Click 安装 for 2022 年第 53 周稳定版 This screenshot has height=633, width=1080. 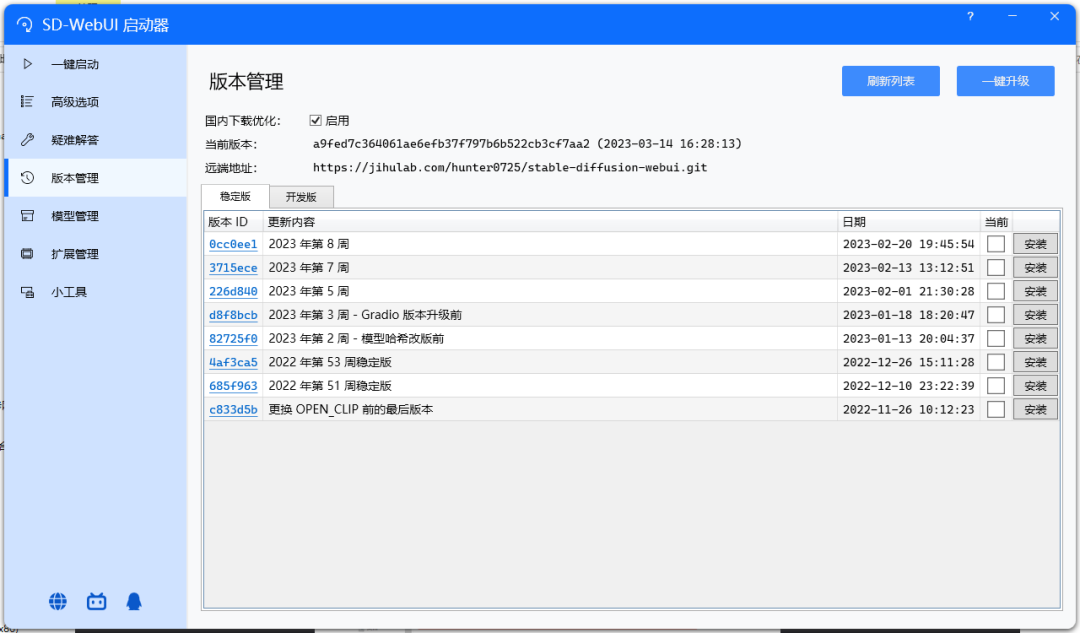pos(1035,362)
